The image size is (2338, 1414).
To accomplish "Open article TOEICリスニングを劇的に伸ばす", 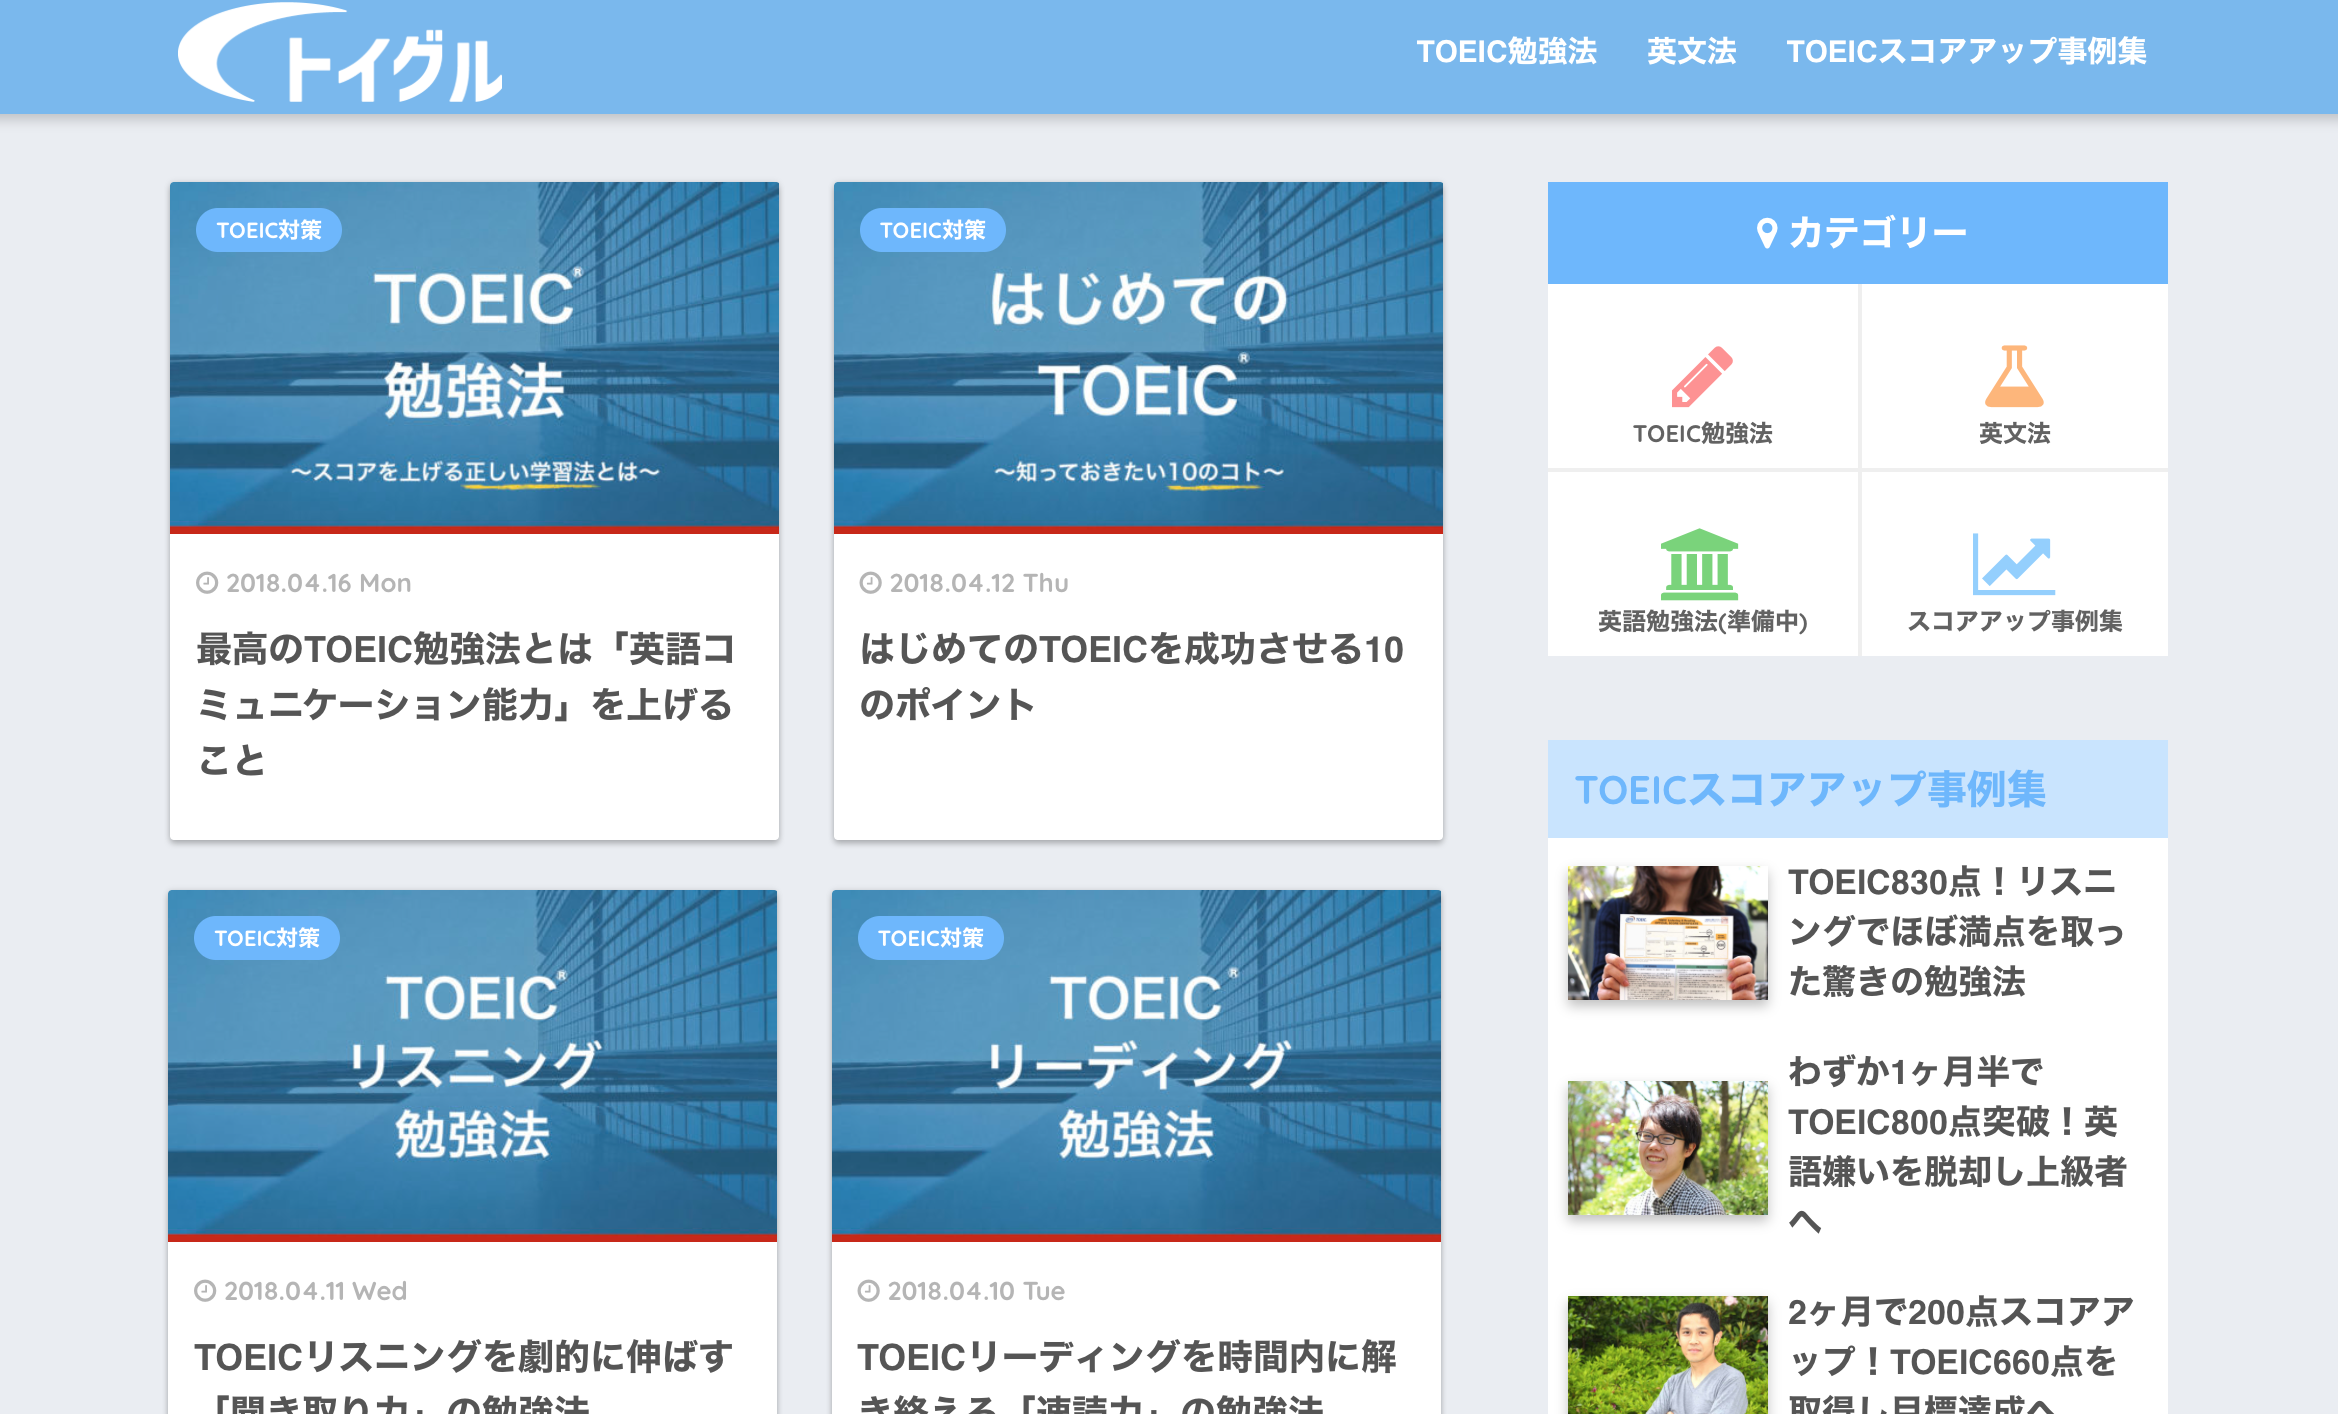I will click(x=464, y=1374).
